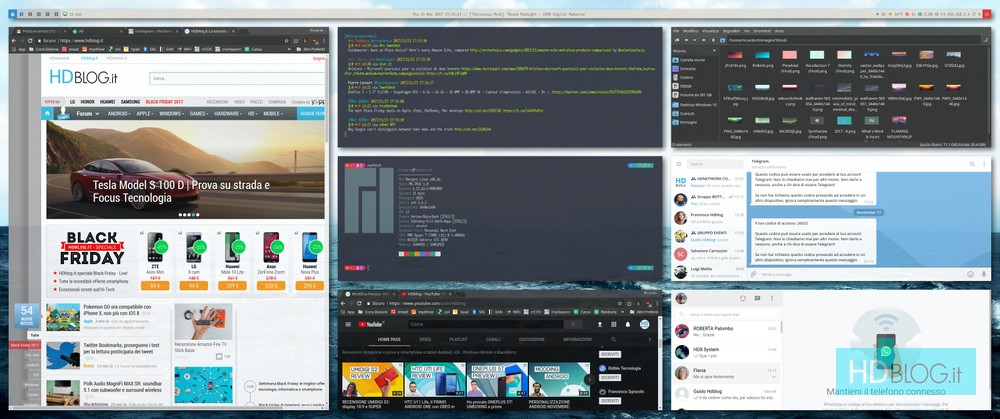The image size is (1000, 419).
Task: Open WhatsApp three-dot menu
Action: click(x=771, y=298)
